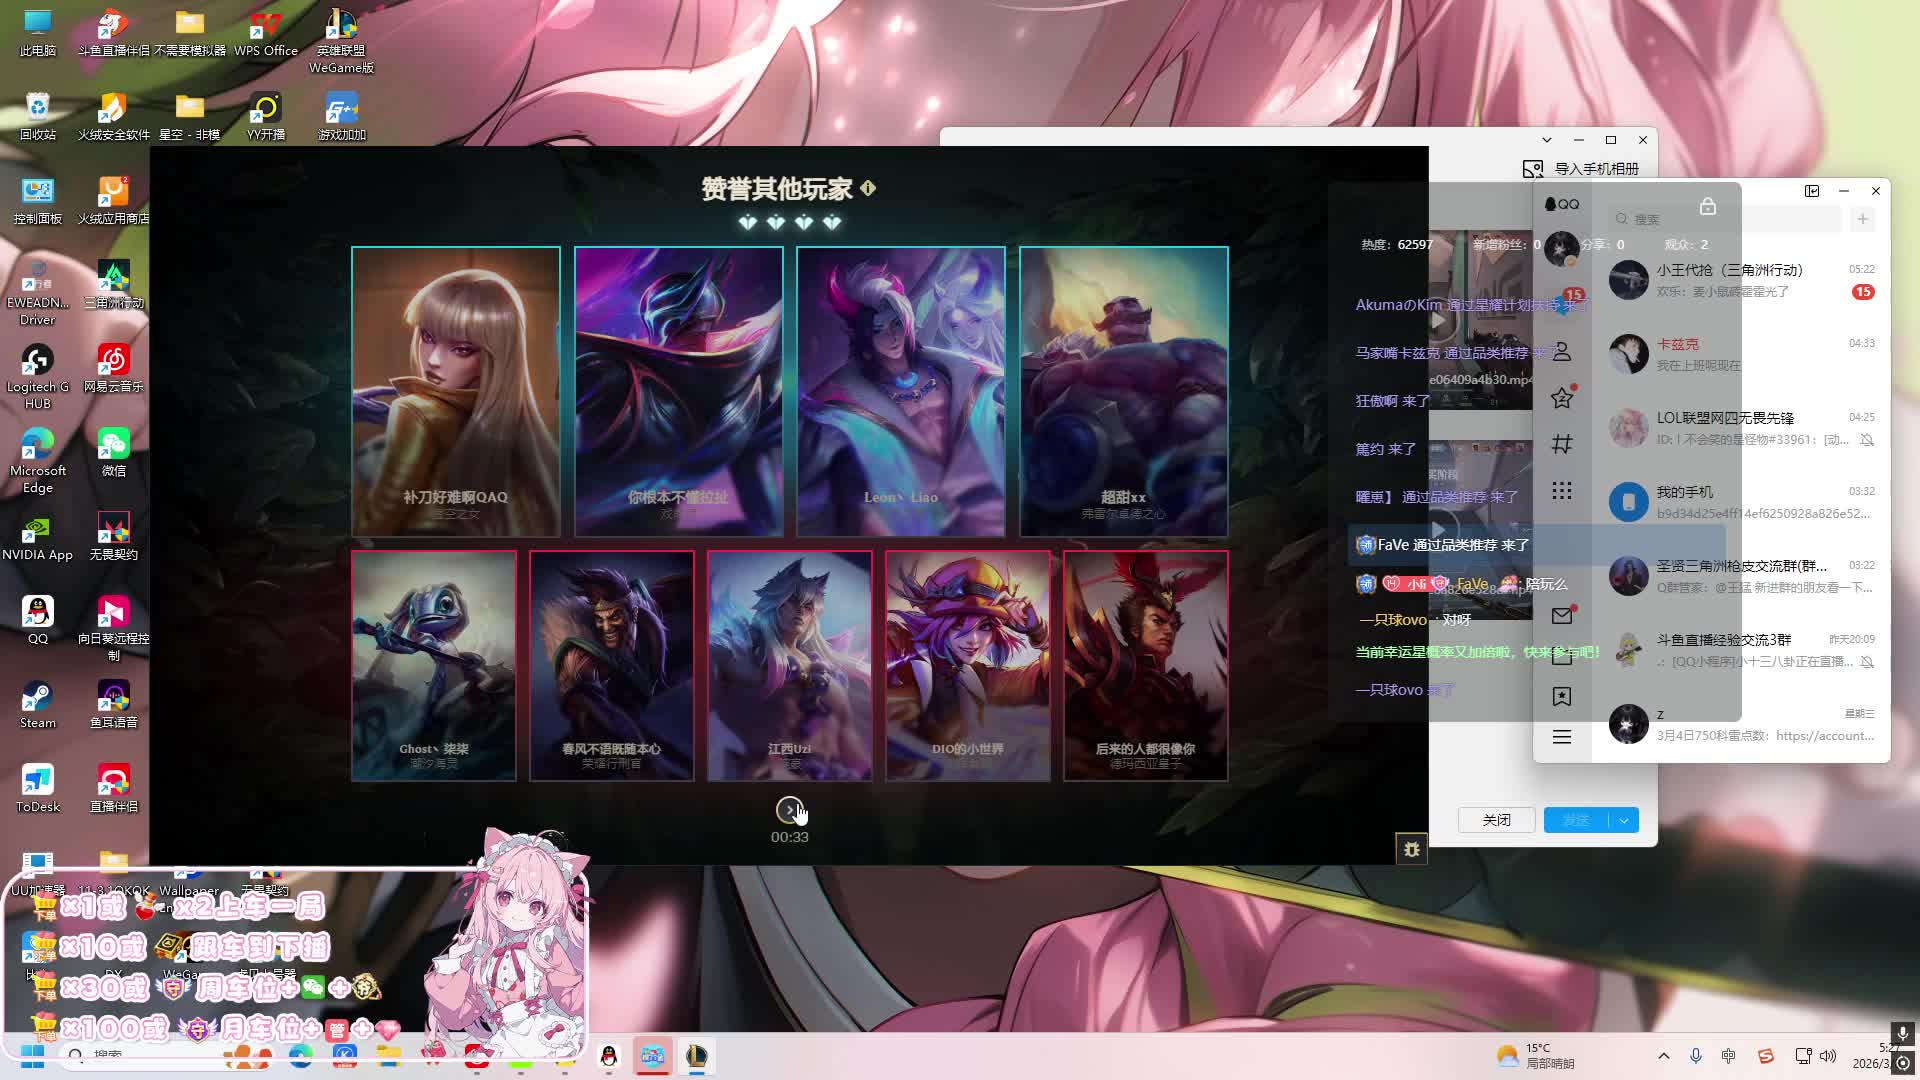The height and width of the screenshot is (1080, 1920).
Task: Toggle QQ sidebar collapse panel icon
Action: click(x=1812, y=191)
